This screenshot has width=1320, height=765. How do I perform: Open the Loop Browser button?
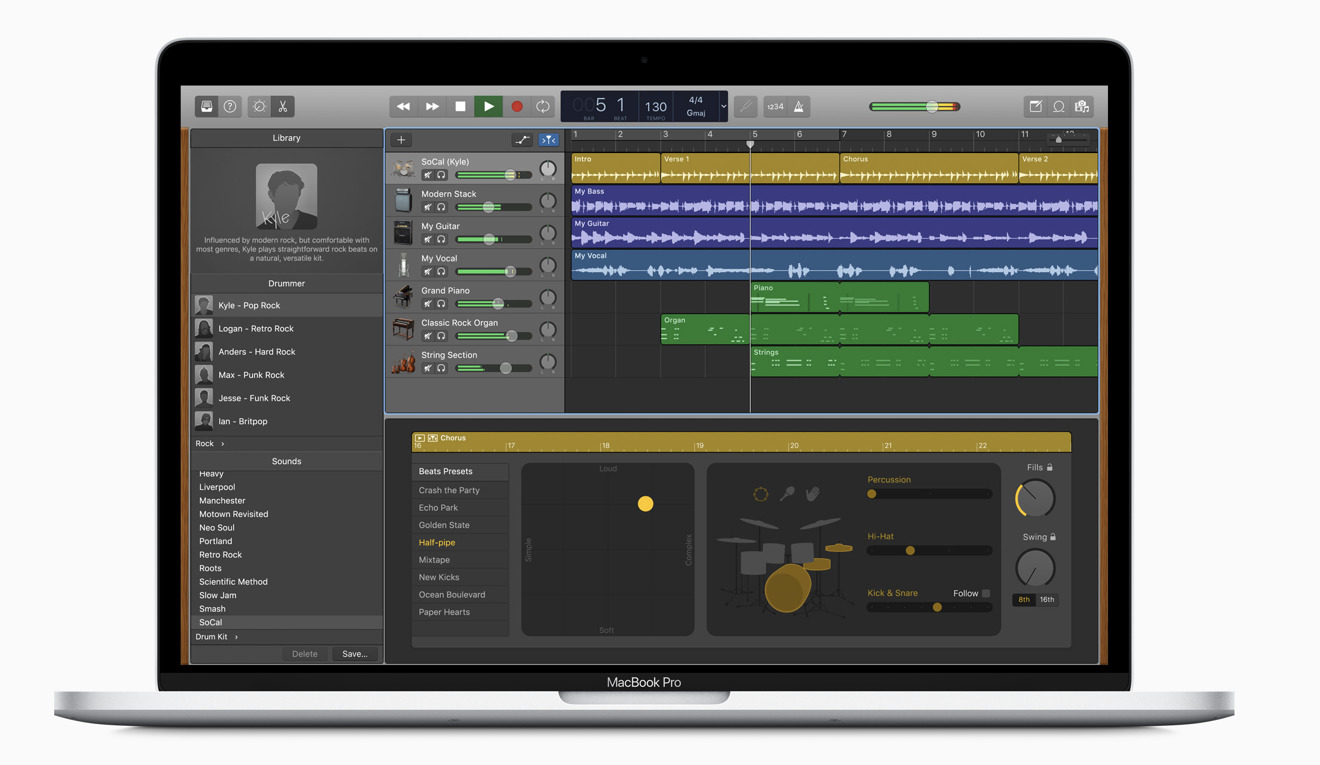[1059, 106]
